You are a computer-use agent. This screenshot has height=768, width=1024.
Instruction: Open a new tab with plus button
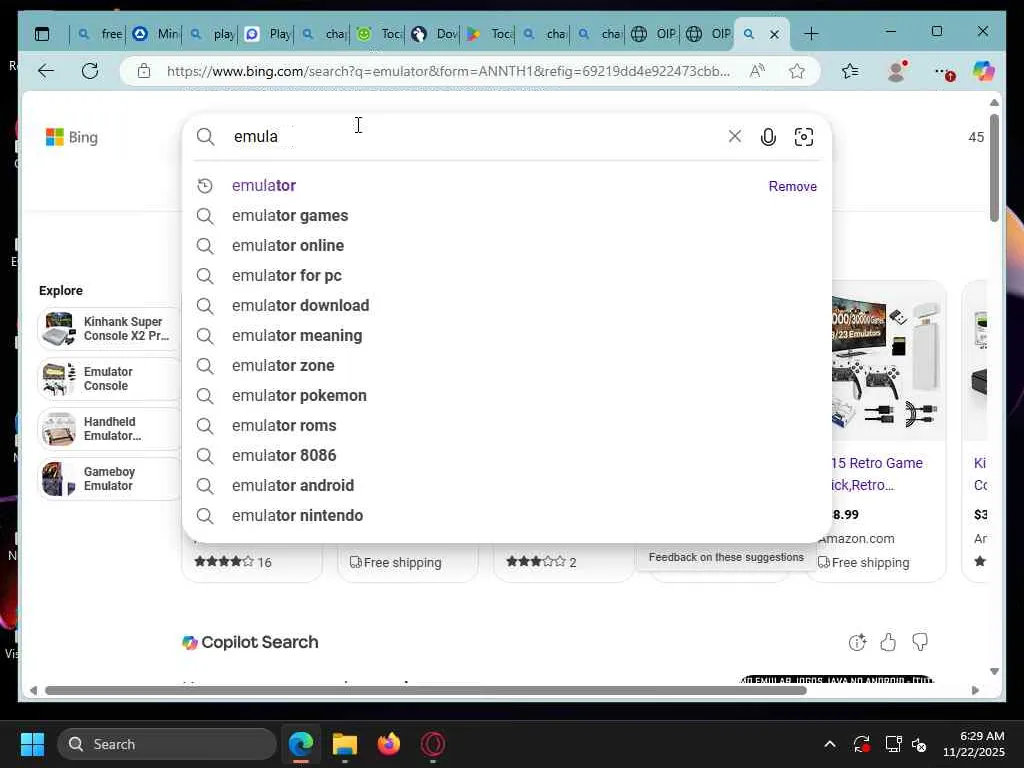point(811,34)
